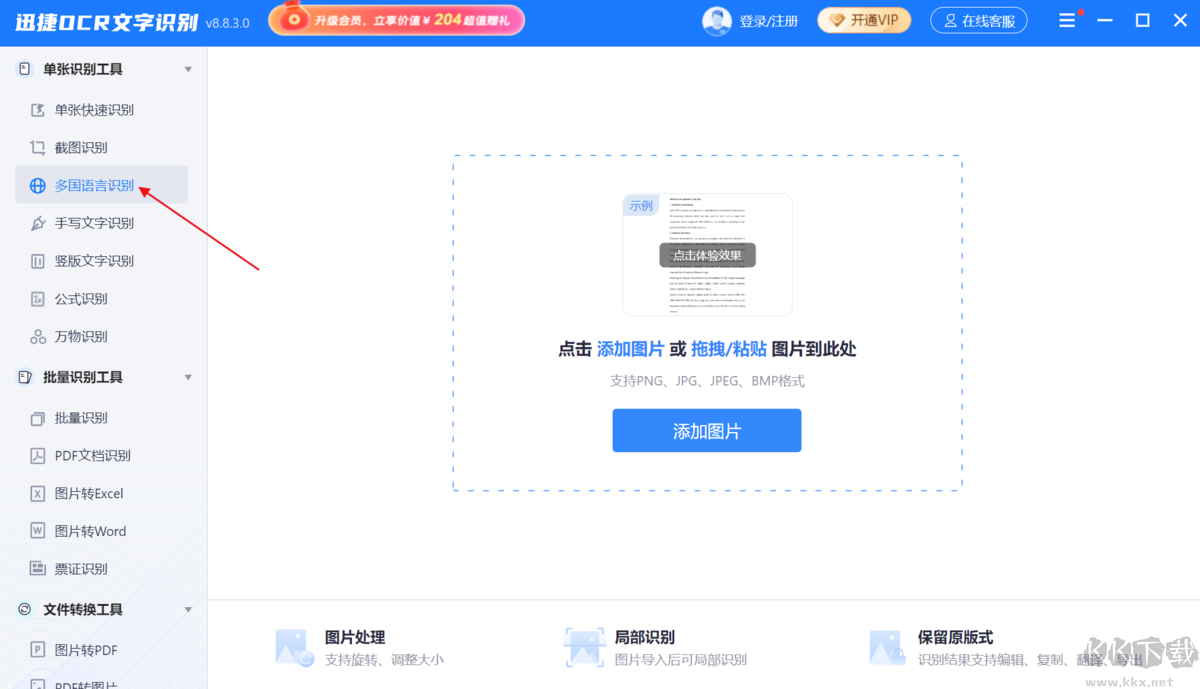Collapse the 单张识别工具 section
The image size is (1200, 689).
[186, 68]
